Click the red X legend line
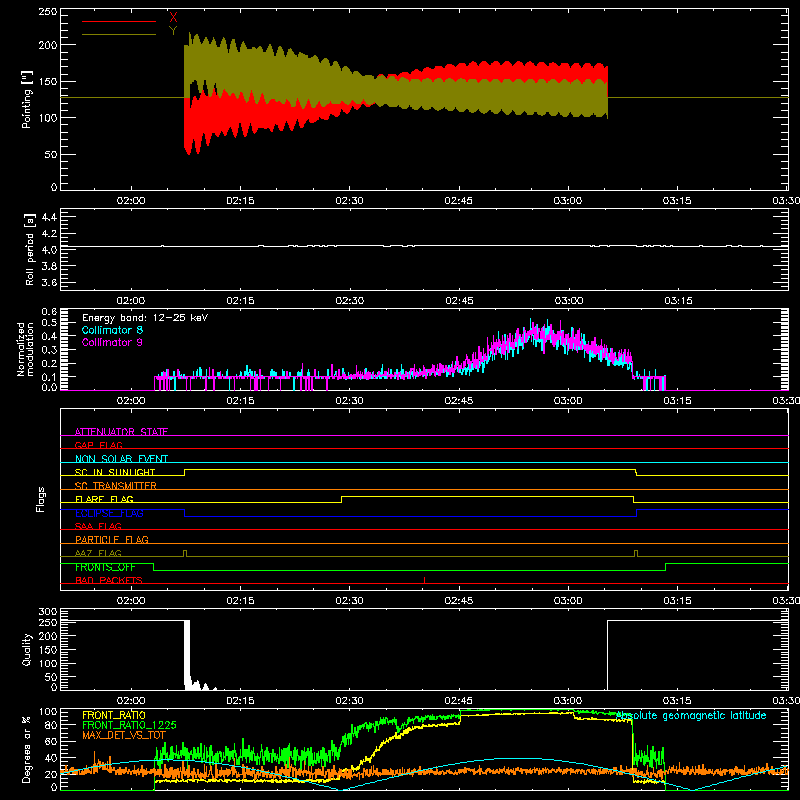This screenshot has width=800, height=800. pyautogui.click(x=119, y=21)
